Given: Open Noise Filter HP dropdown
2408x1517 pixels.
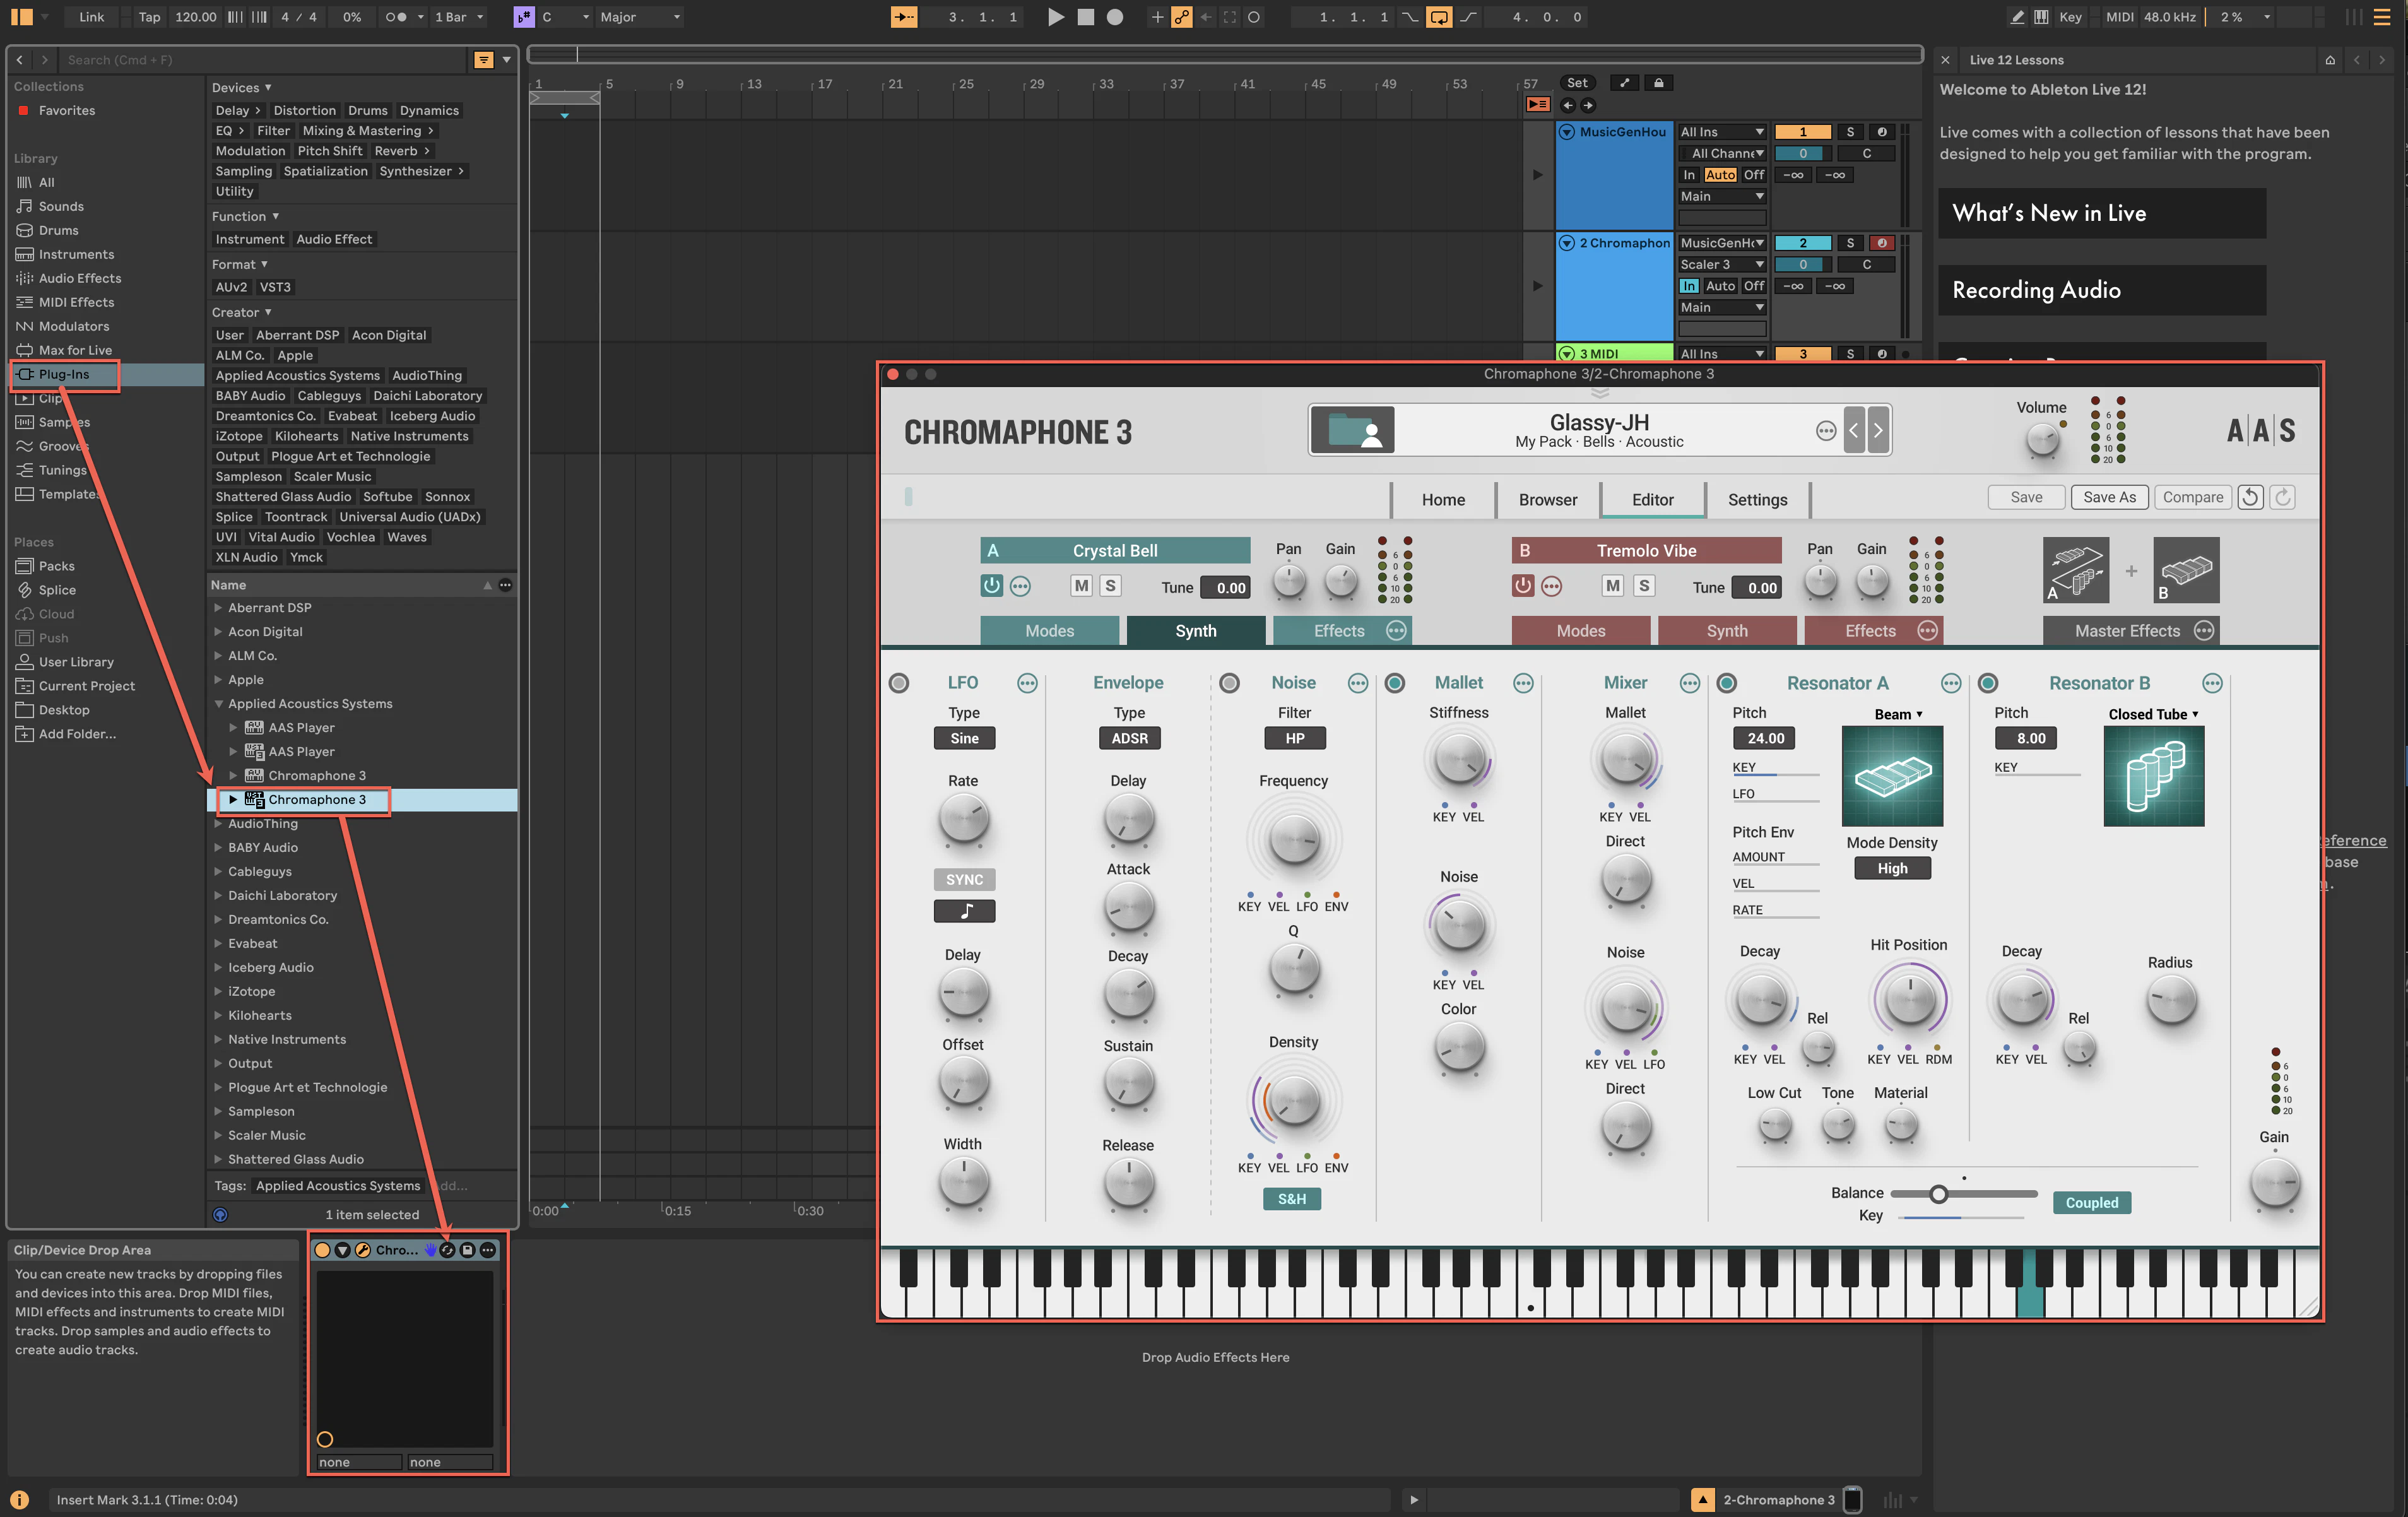Looking at the screenshot, I should [x=1294, y=739].
